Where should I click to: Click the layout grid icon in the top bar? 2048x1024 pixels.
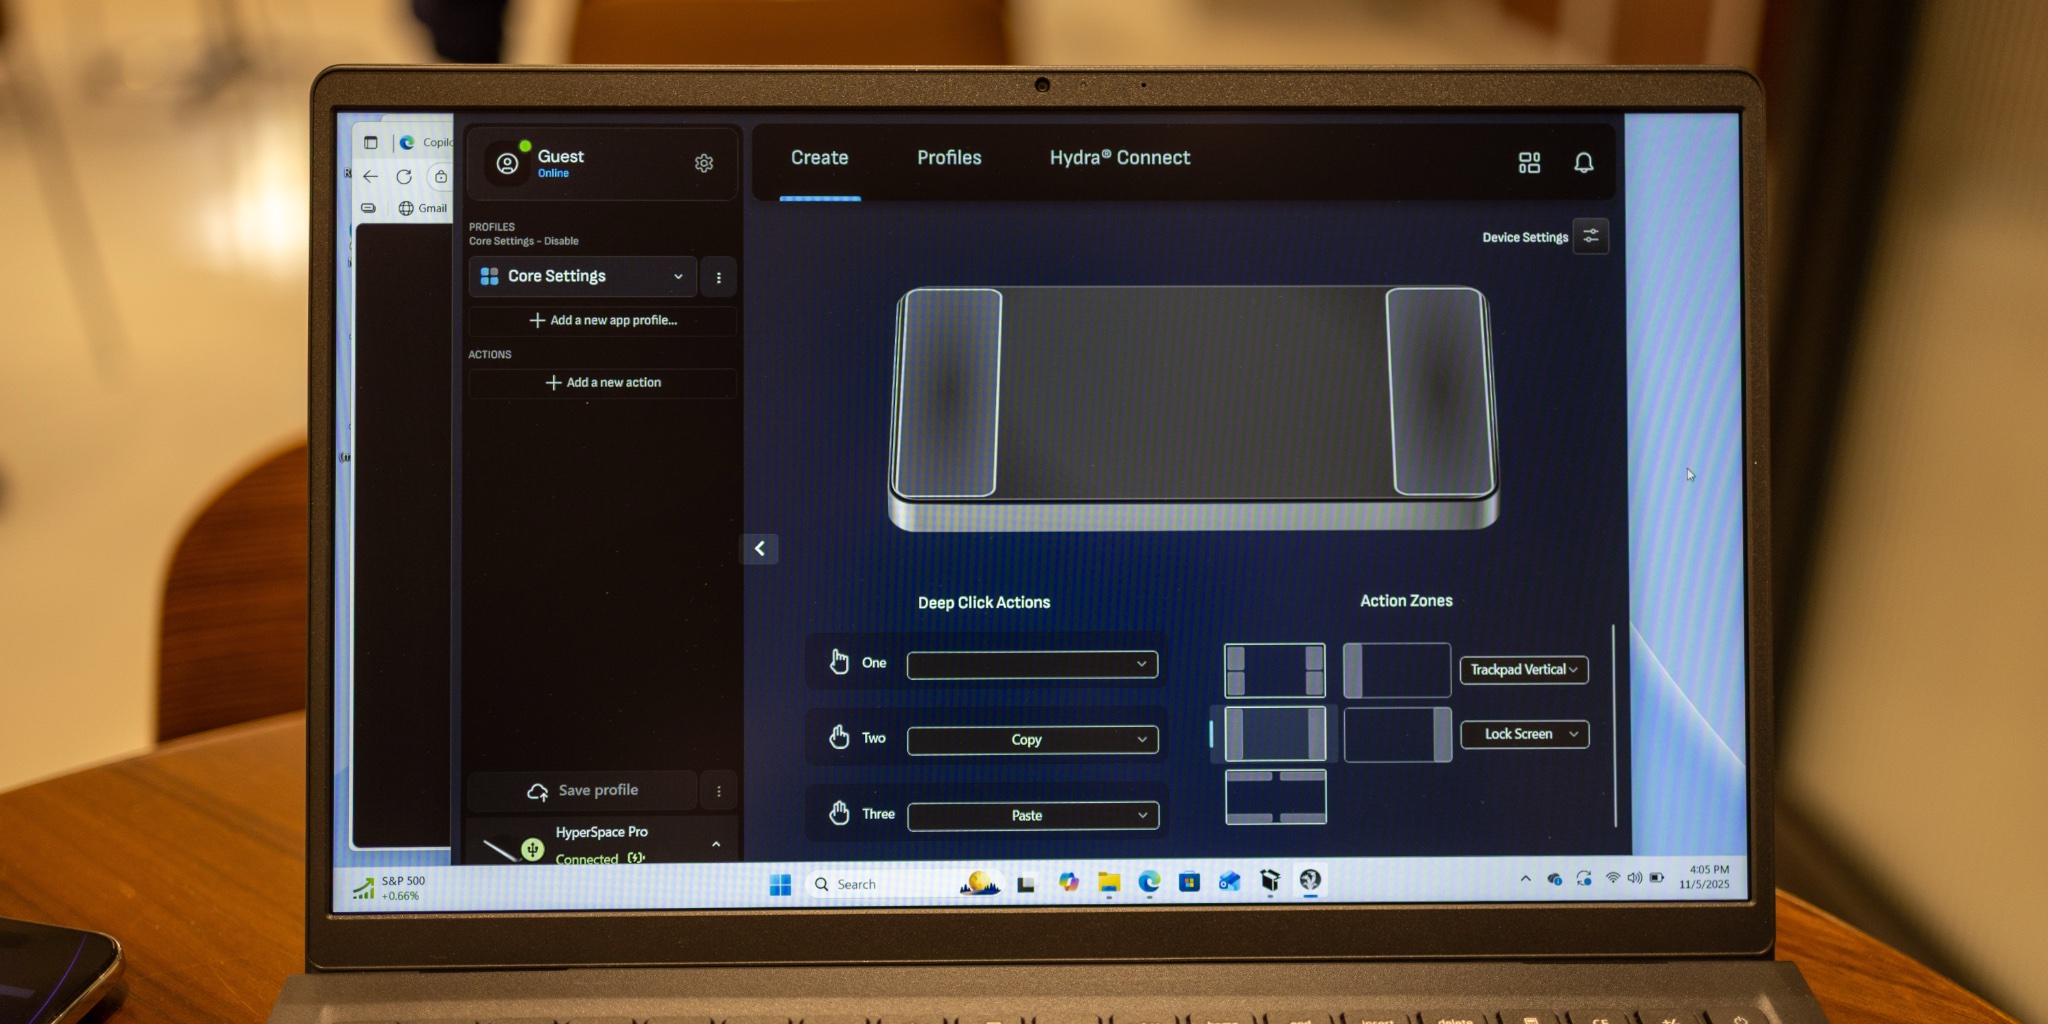pyautogui.click(x=1529, y=163)
